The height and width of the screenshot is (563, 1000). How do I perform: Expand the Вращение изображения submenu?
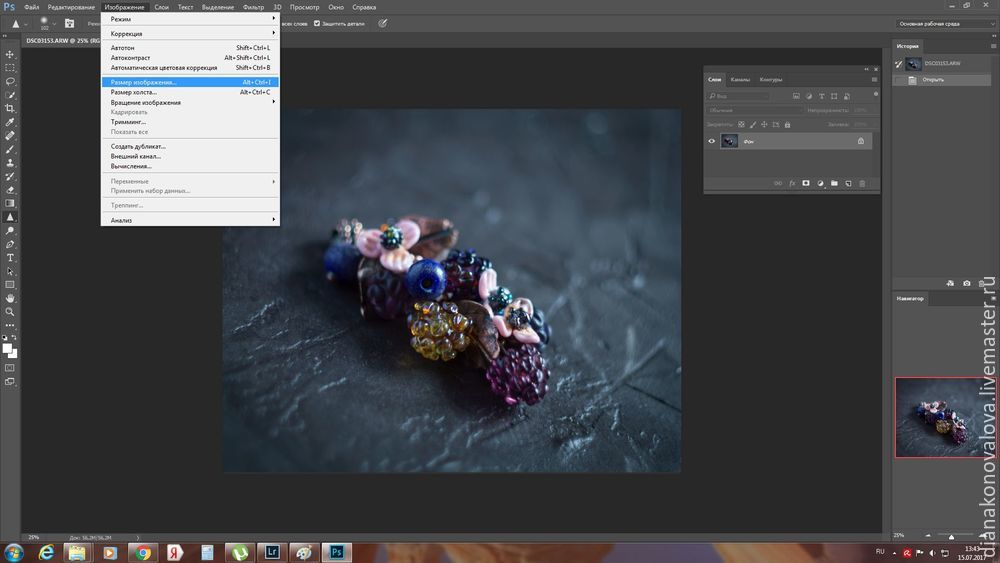click(190, 102)
